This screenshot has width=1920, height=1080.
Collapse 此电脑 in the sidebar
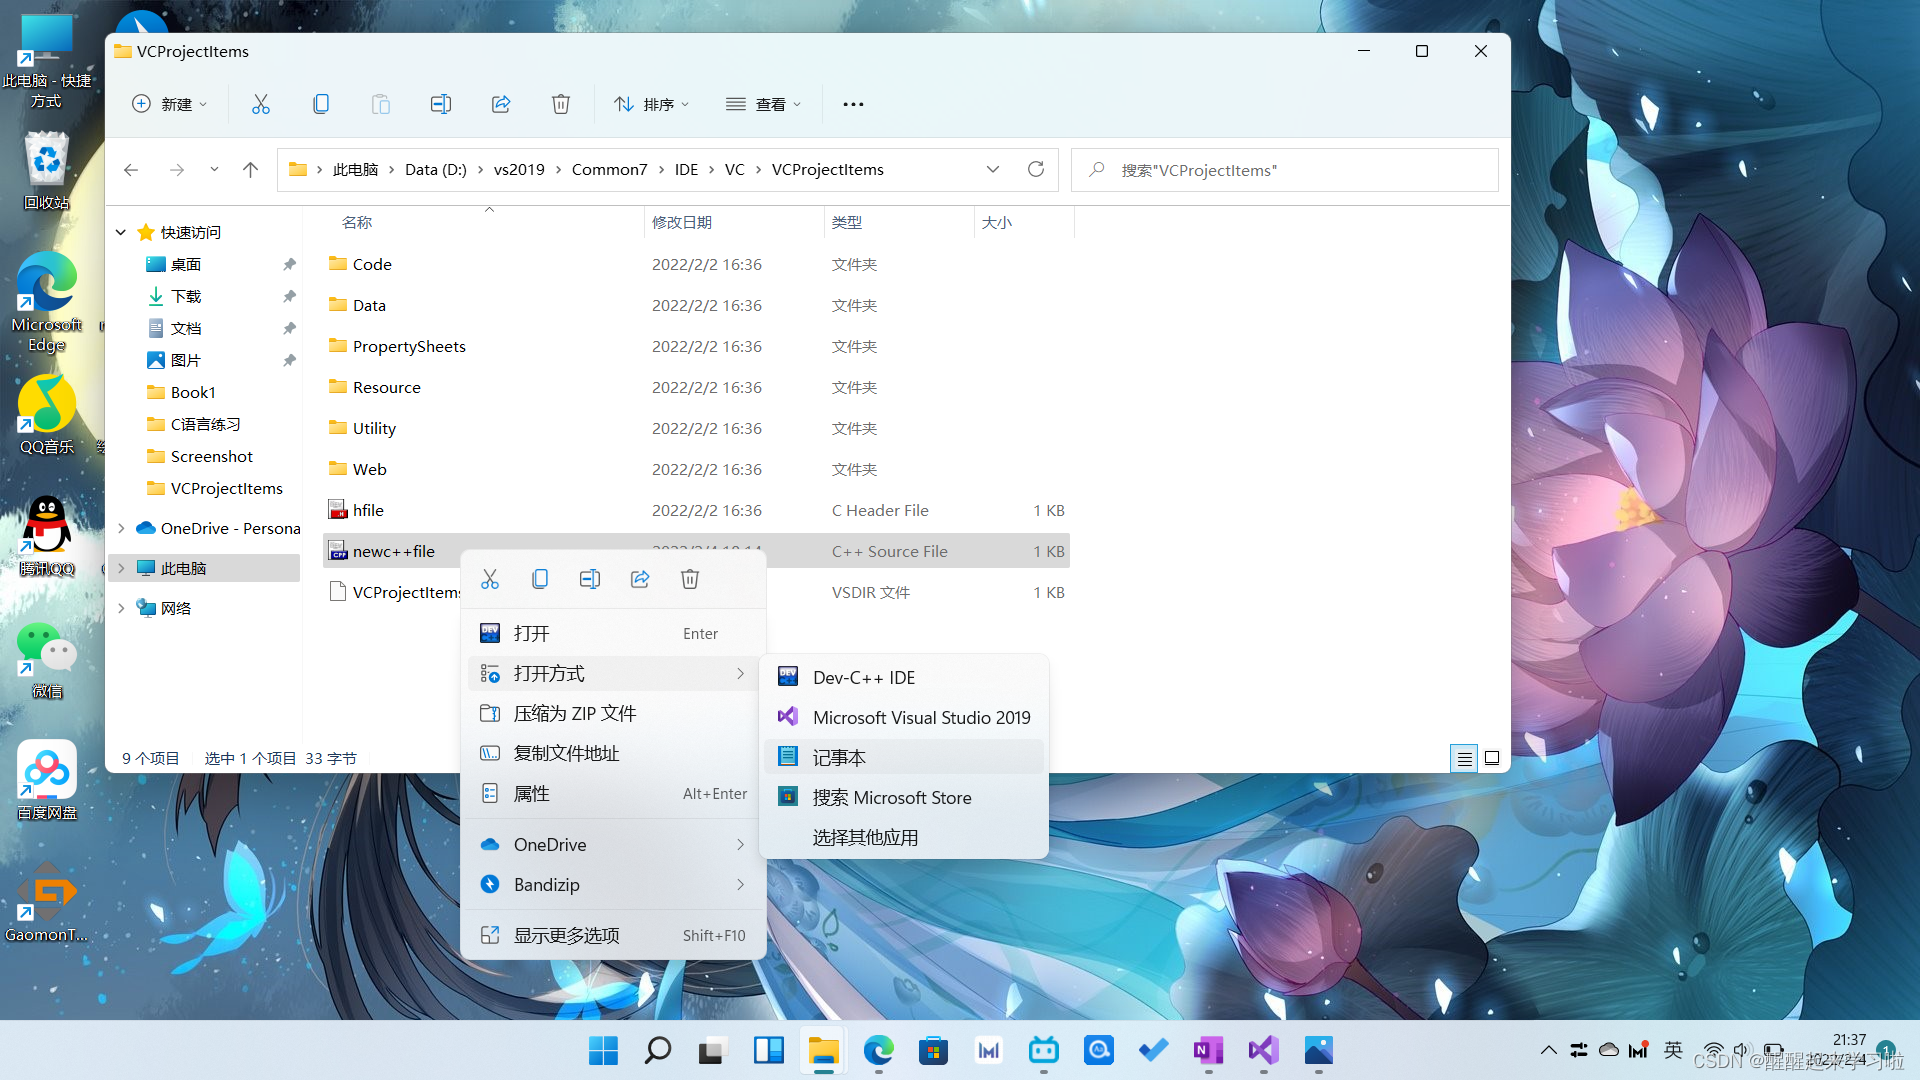(x=122, y=567)
